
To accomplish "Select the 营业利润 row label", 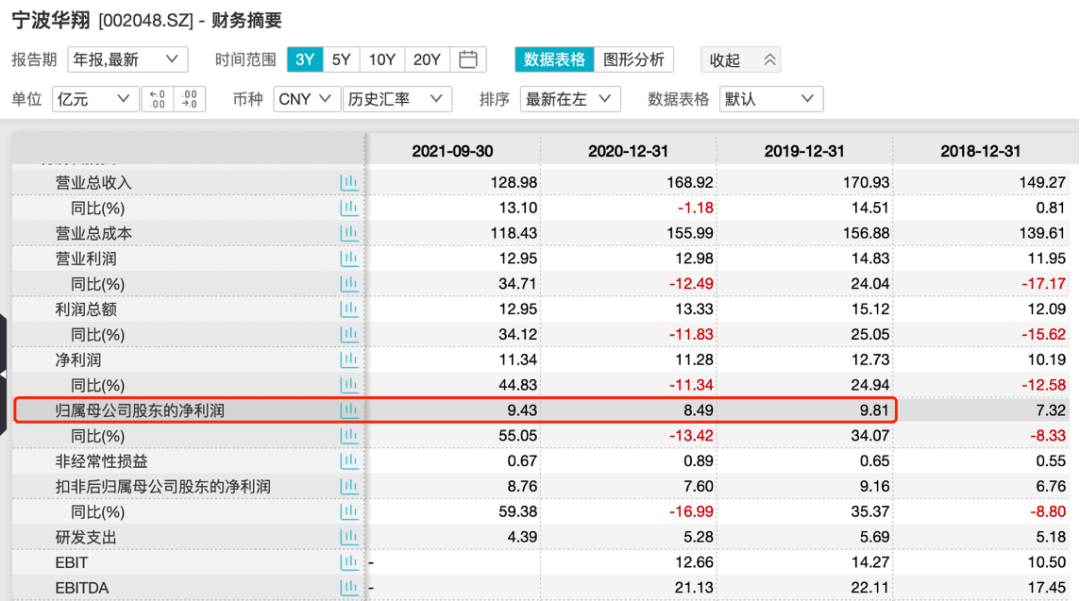I will (86, 259).
